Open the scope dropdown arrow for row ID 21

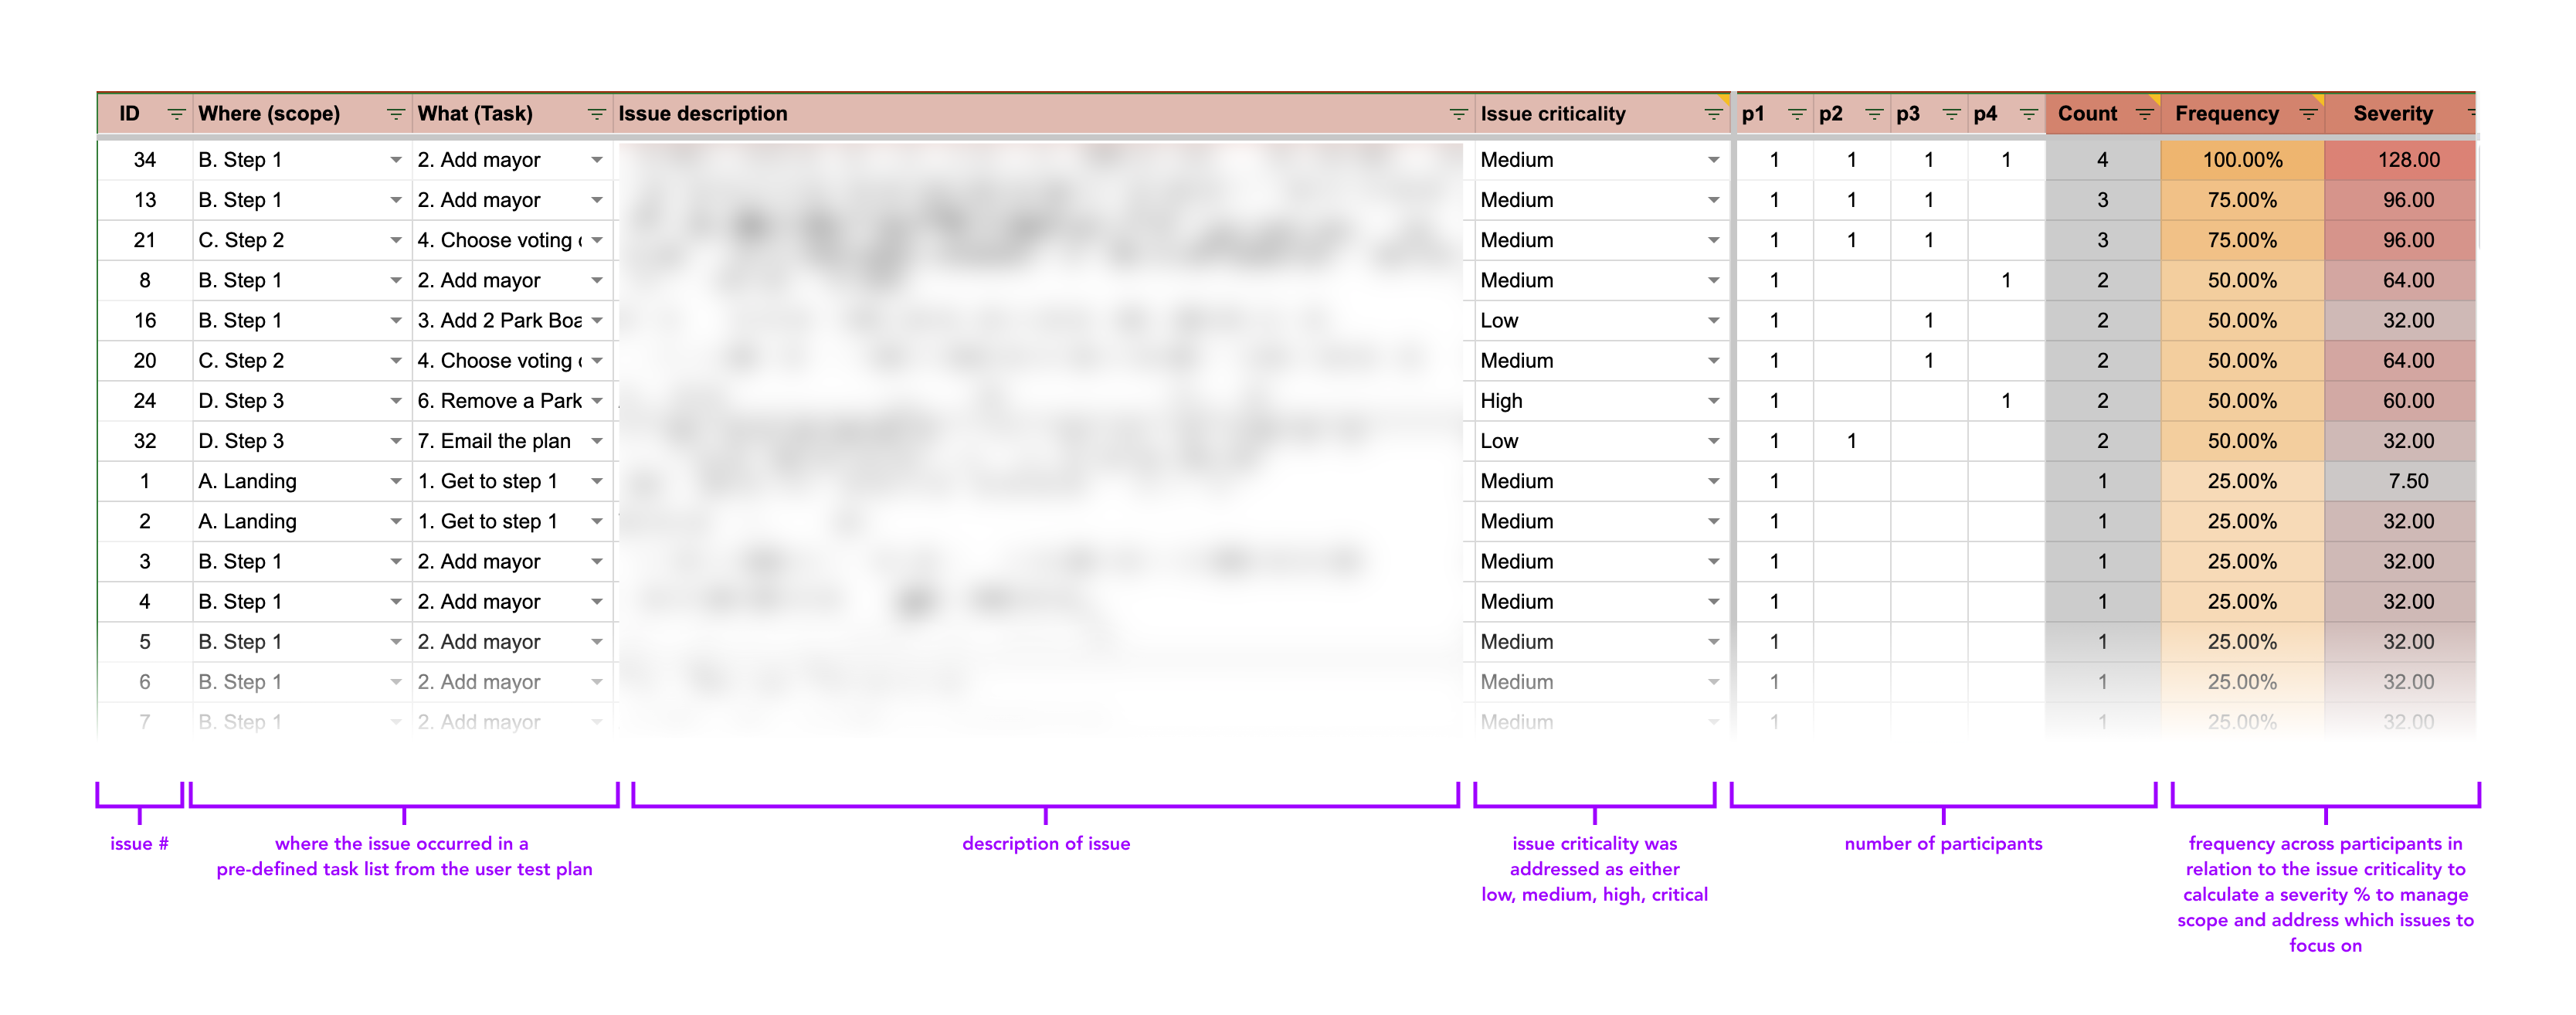click(396, 240)
